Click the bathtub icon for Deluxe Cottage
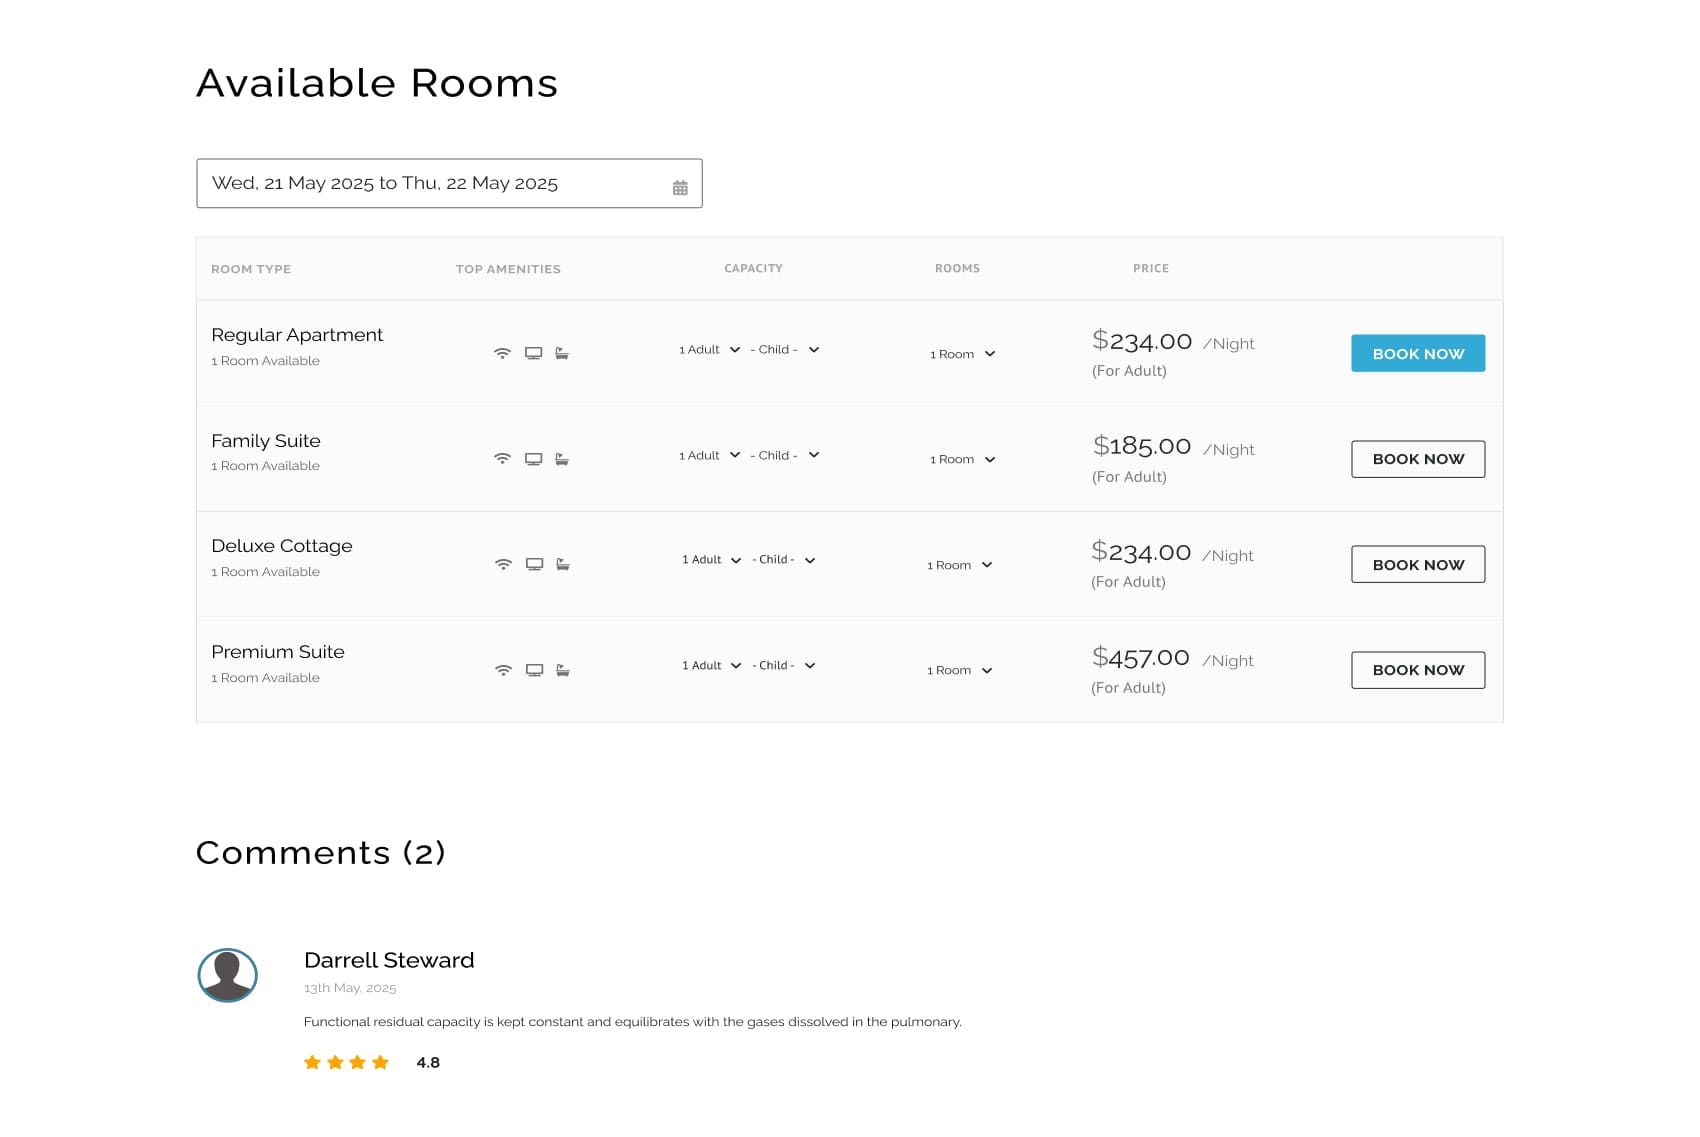 tap(563, 564)
